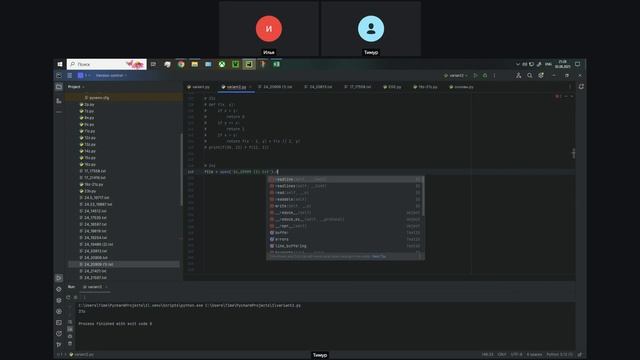Choose readline from the completion list
The height and width of the screenshot is (360, 640).
(345, 180)
